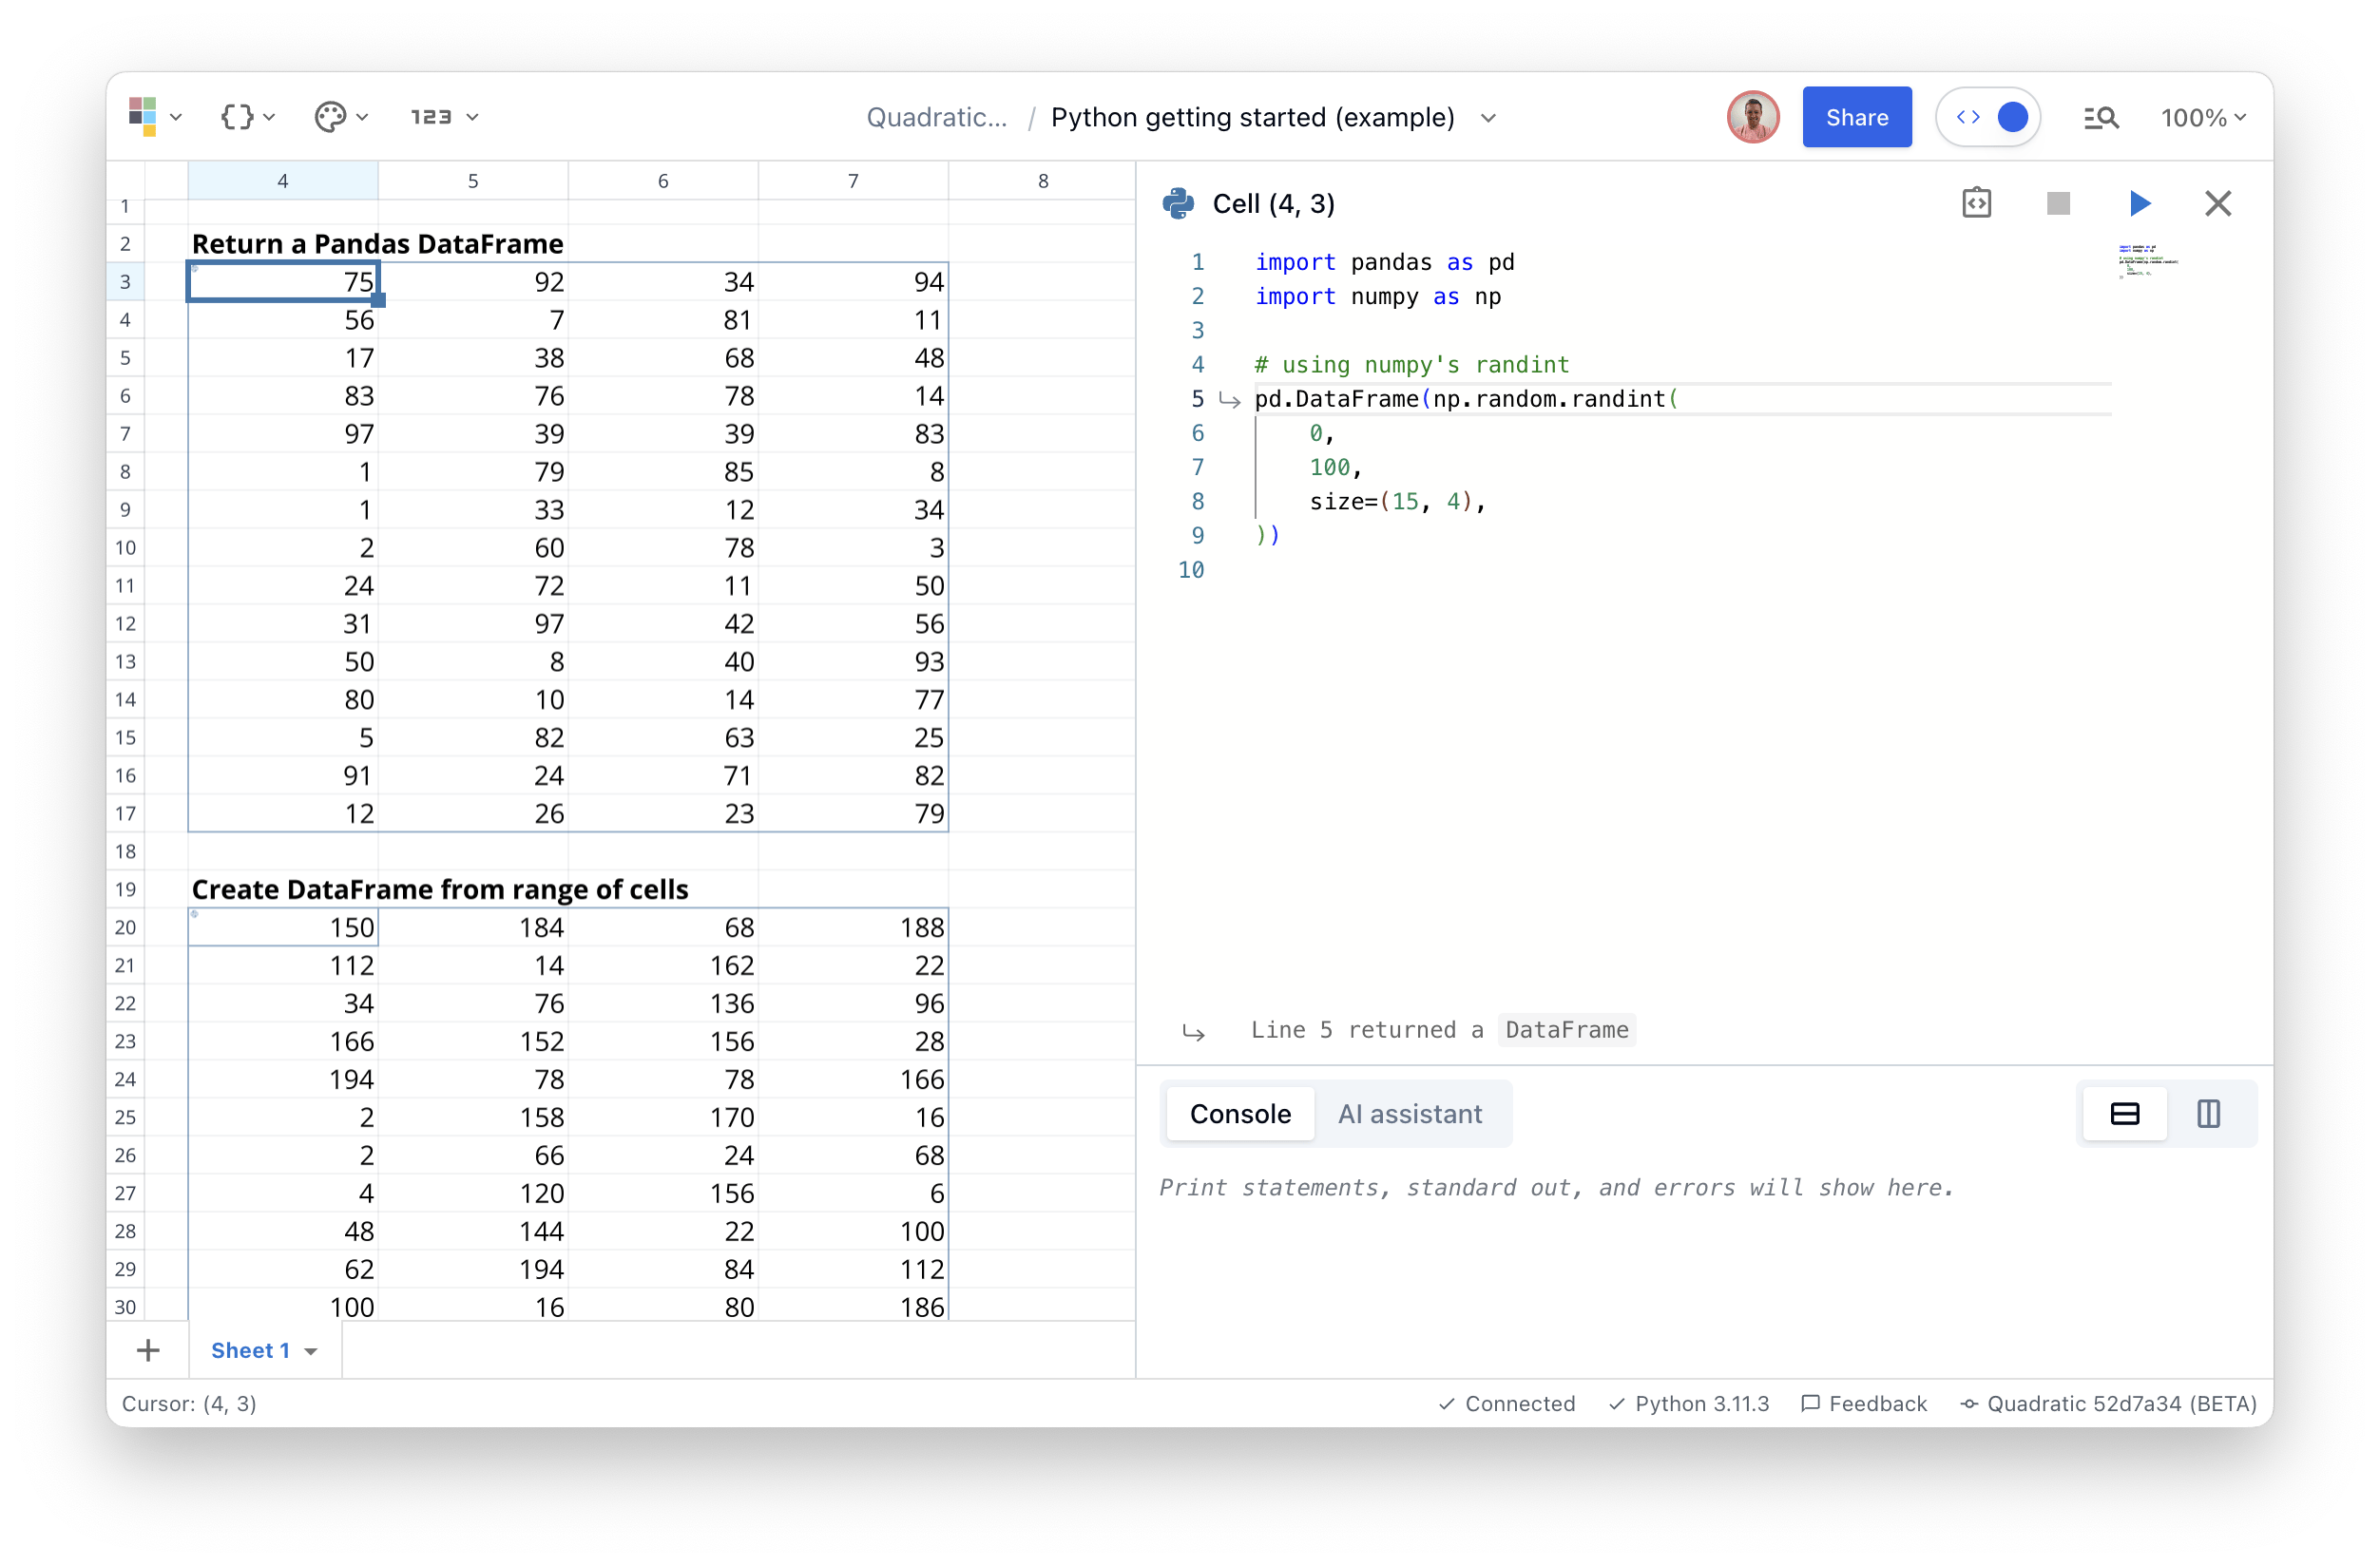
Task: Switch console to side-by-side layout
Action: tap(2208, 1113)
